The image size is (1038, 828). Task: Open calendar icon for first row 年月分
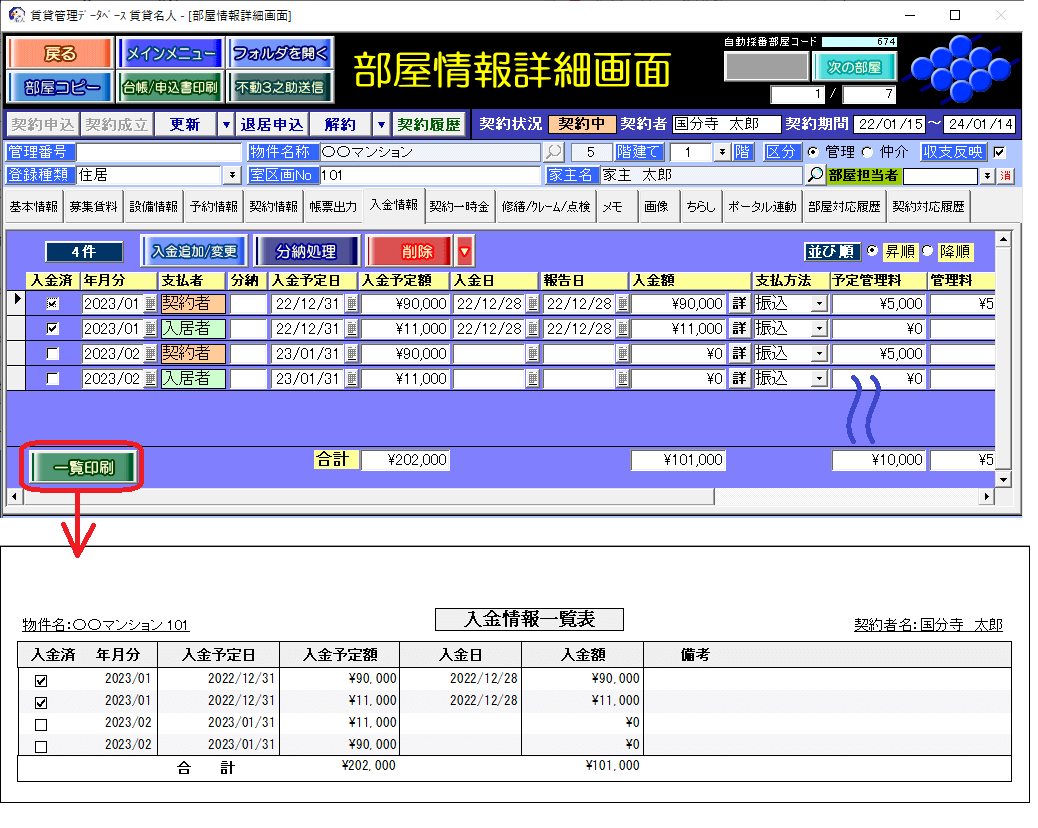[x=150, y=304]
